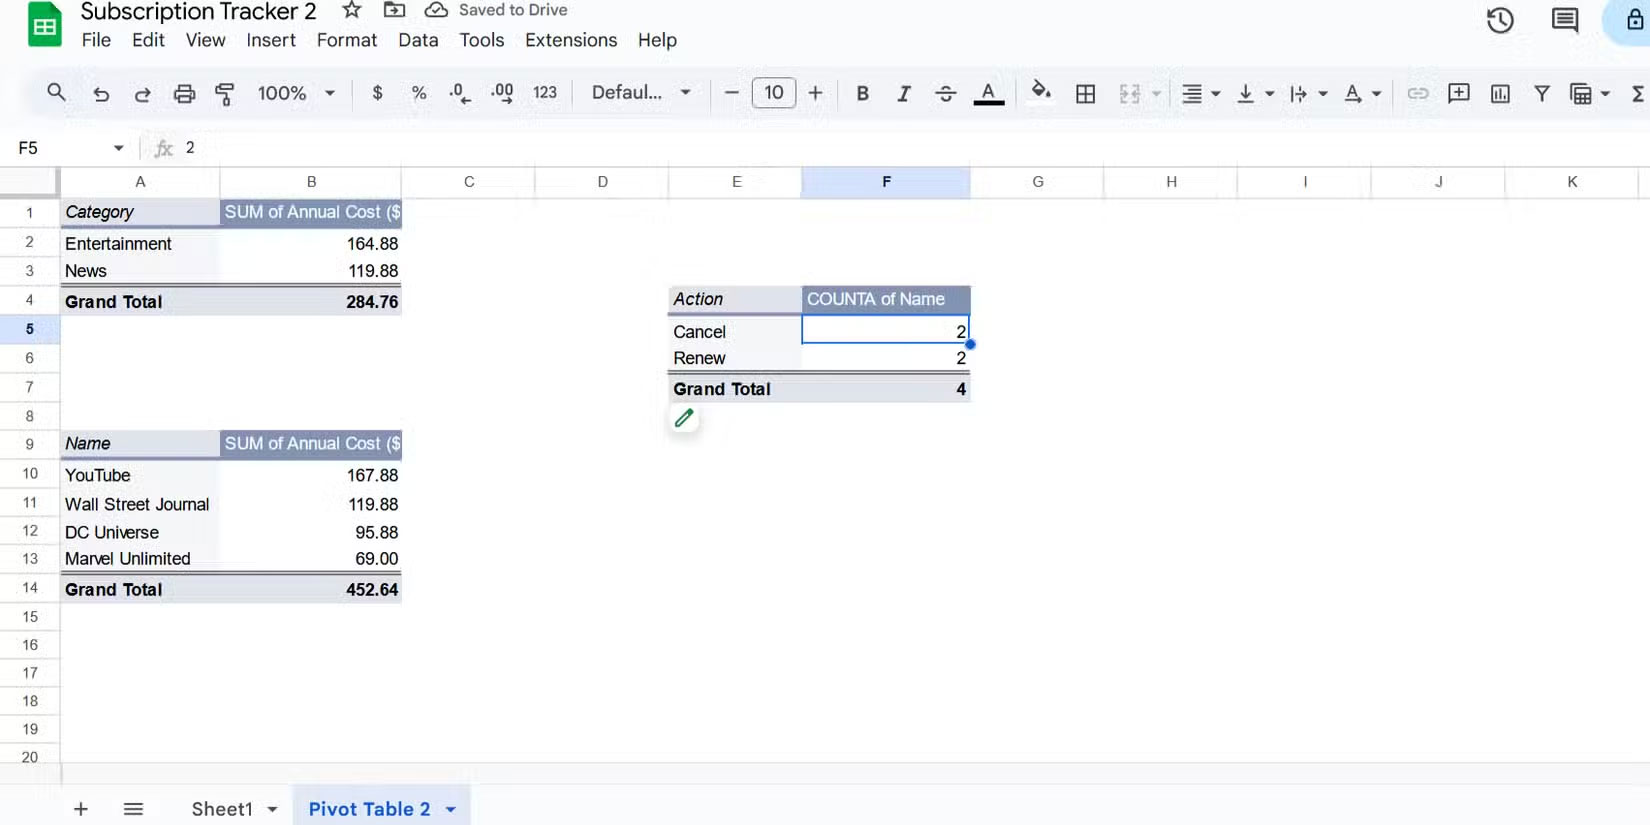Open Pivot Table 2 tab options arrow
This screenshot has width=1650, height=825.
pyautogui.click(x=451, y=809)
